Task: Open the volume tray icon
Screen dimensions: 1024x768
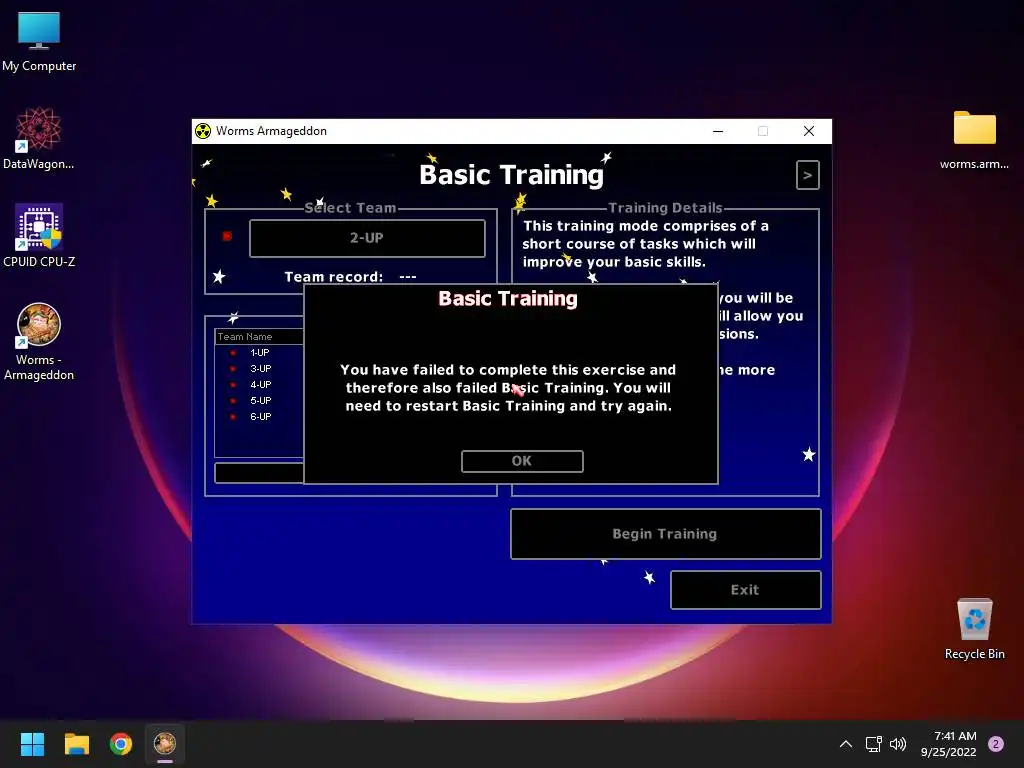Action: (898, 744)
